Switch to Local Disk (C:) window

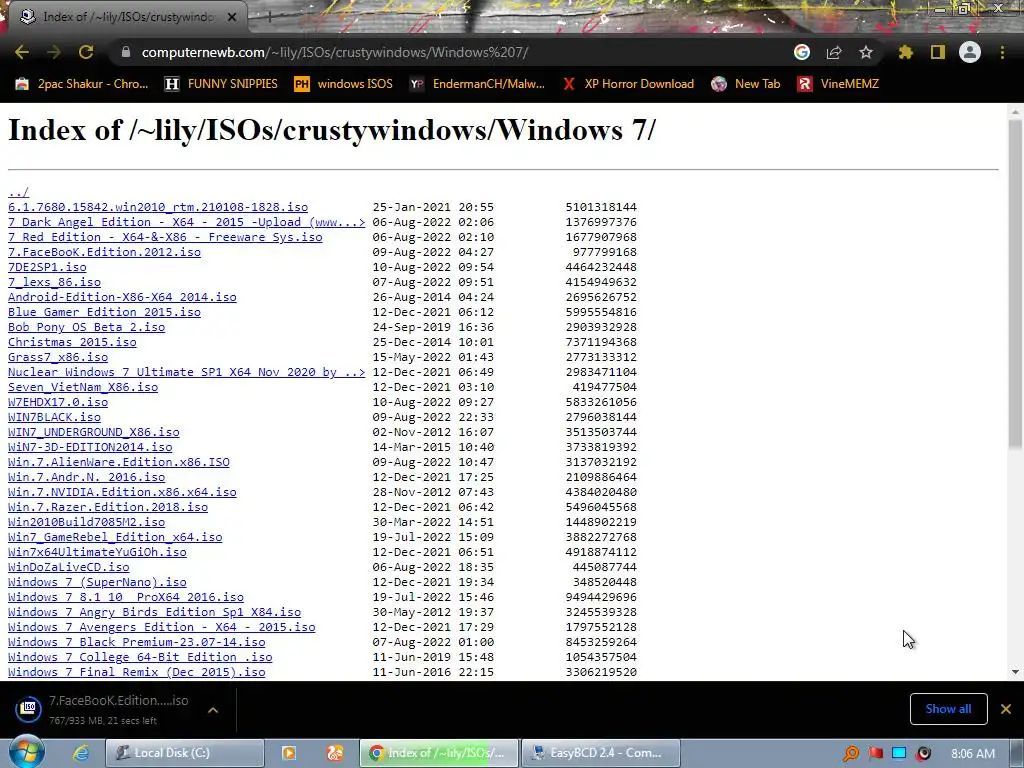click(x=185, y=753)
